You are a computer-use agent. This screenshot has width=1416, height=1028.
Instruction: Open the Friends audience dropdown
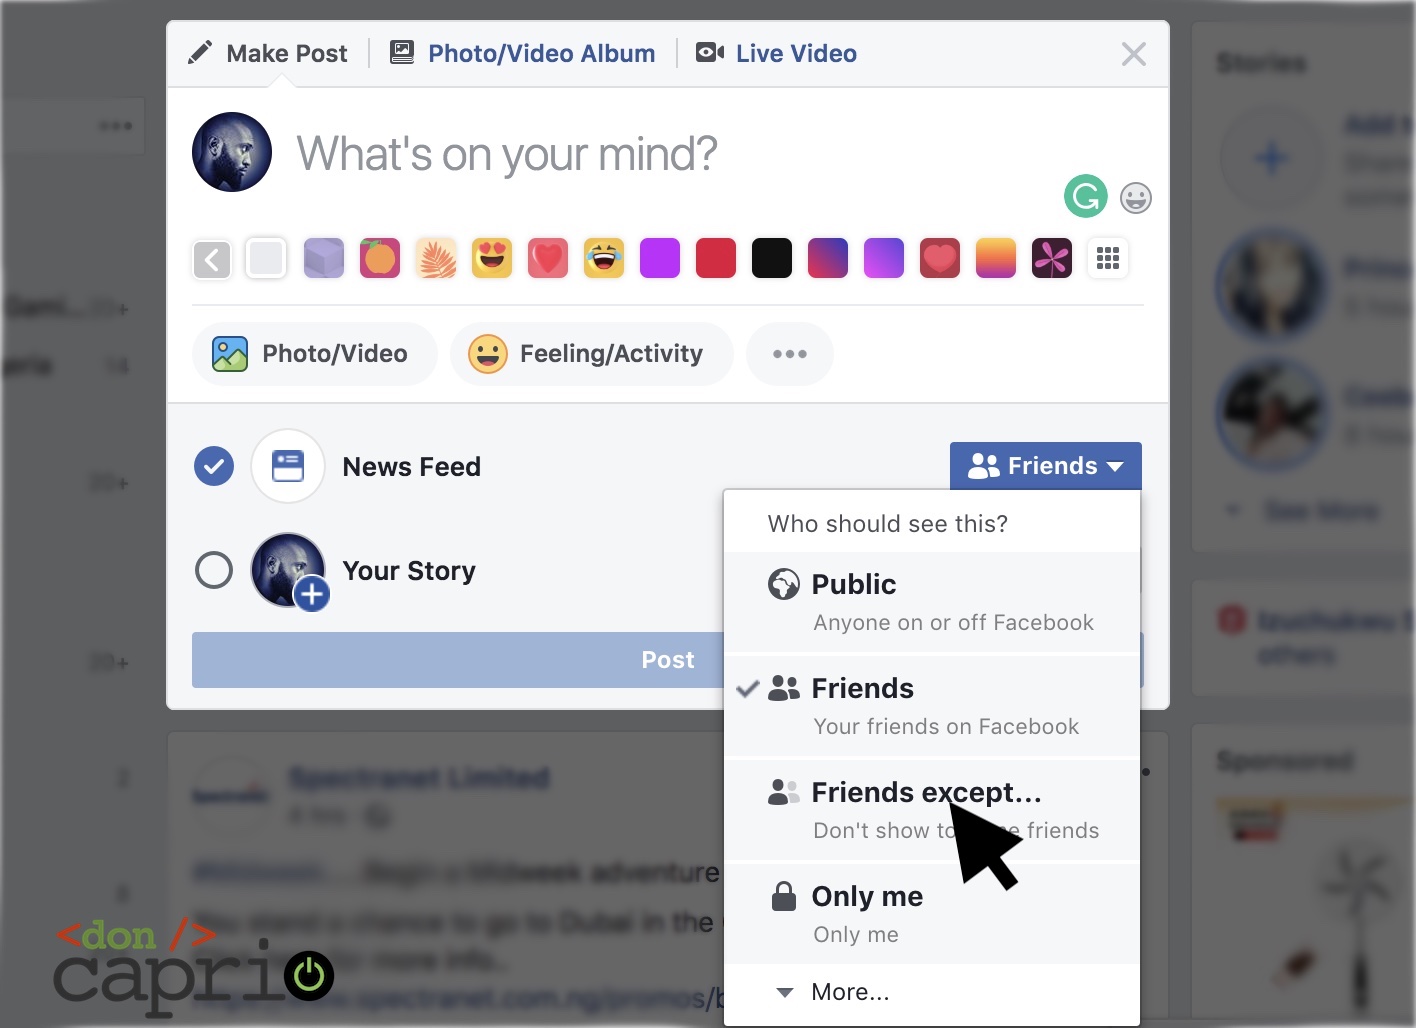[x=1046, y=466]
